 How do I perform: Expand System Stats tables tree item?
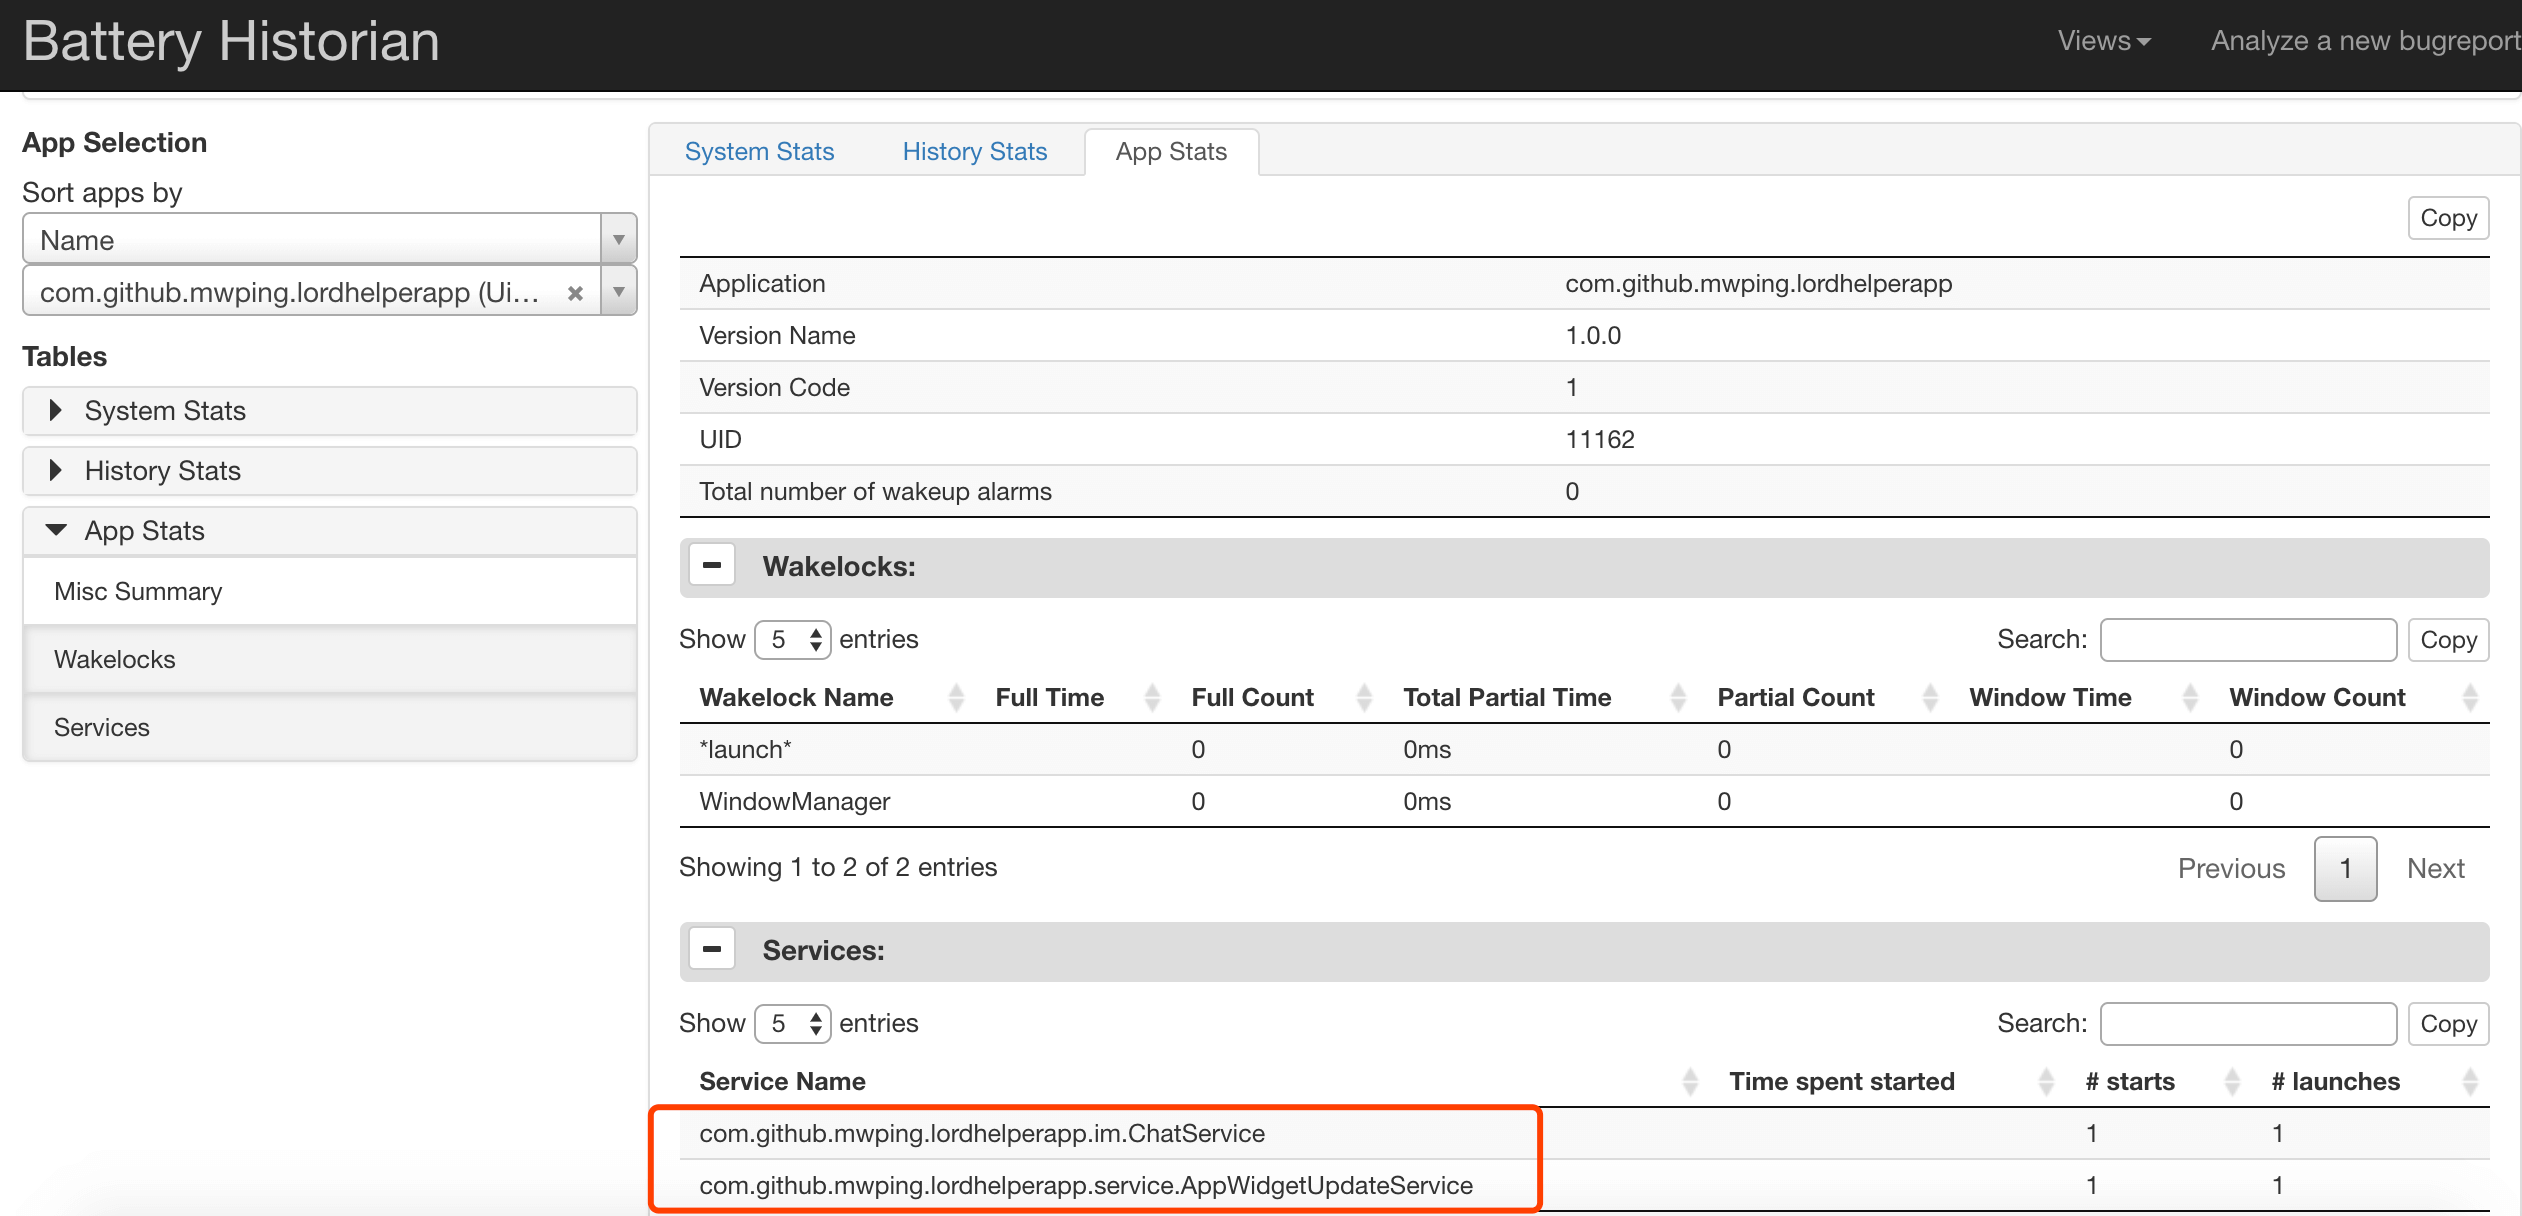point(165,411)
